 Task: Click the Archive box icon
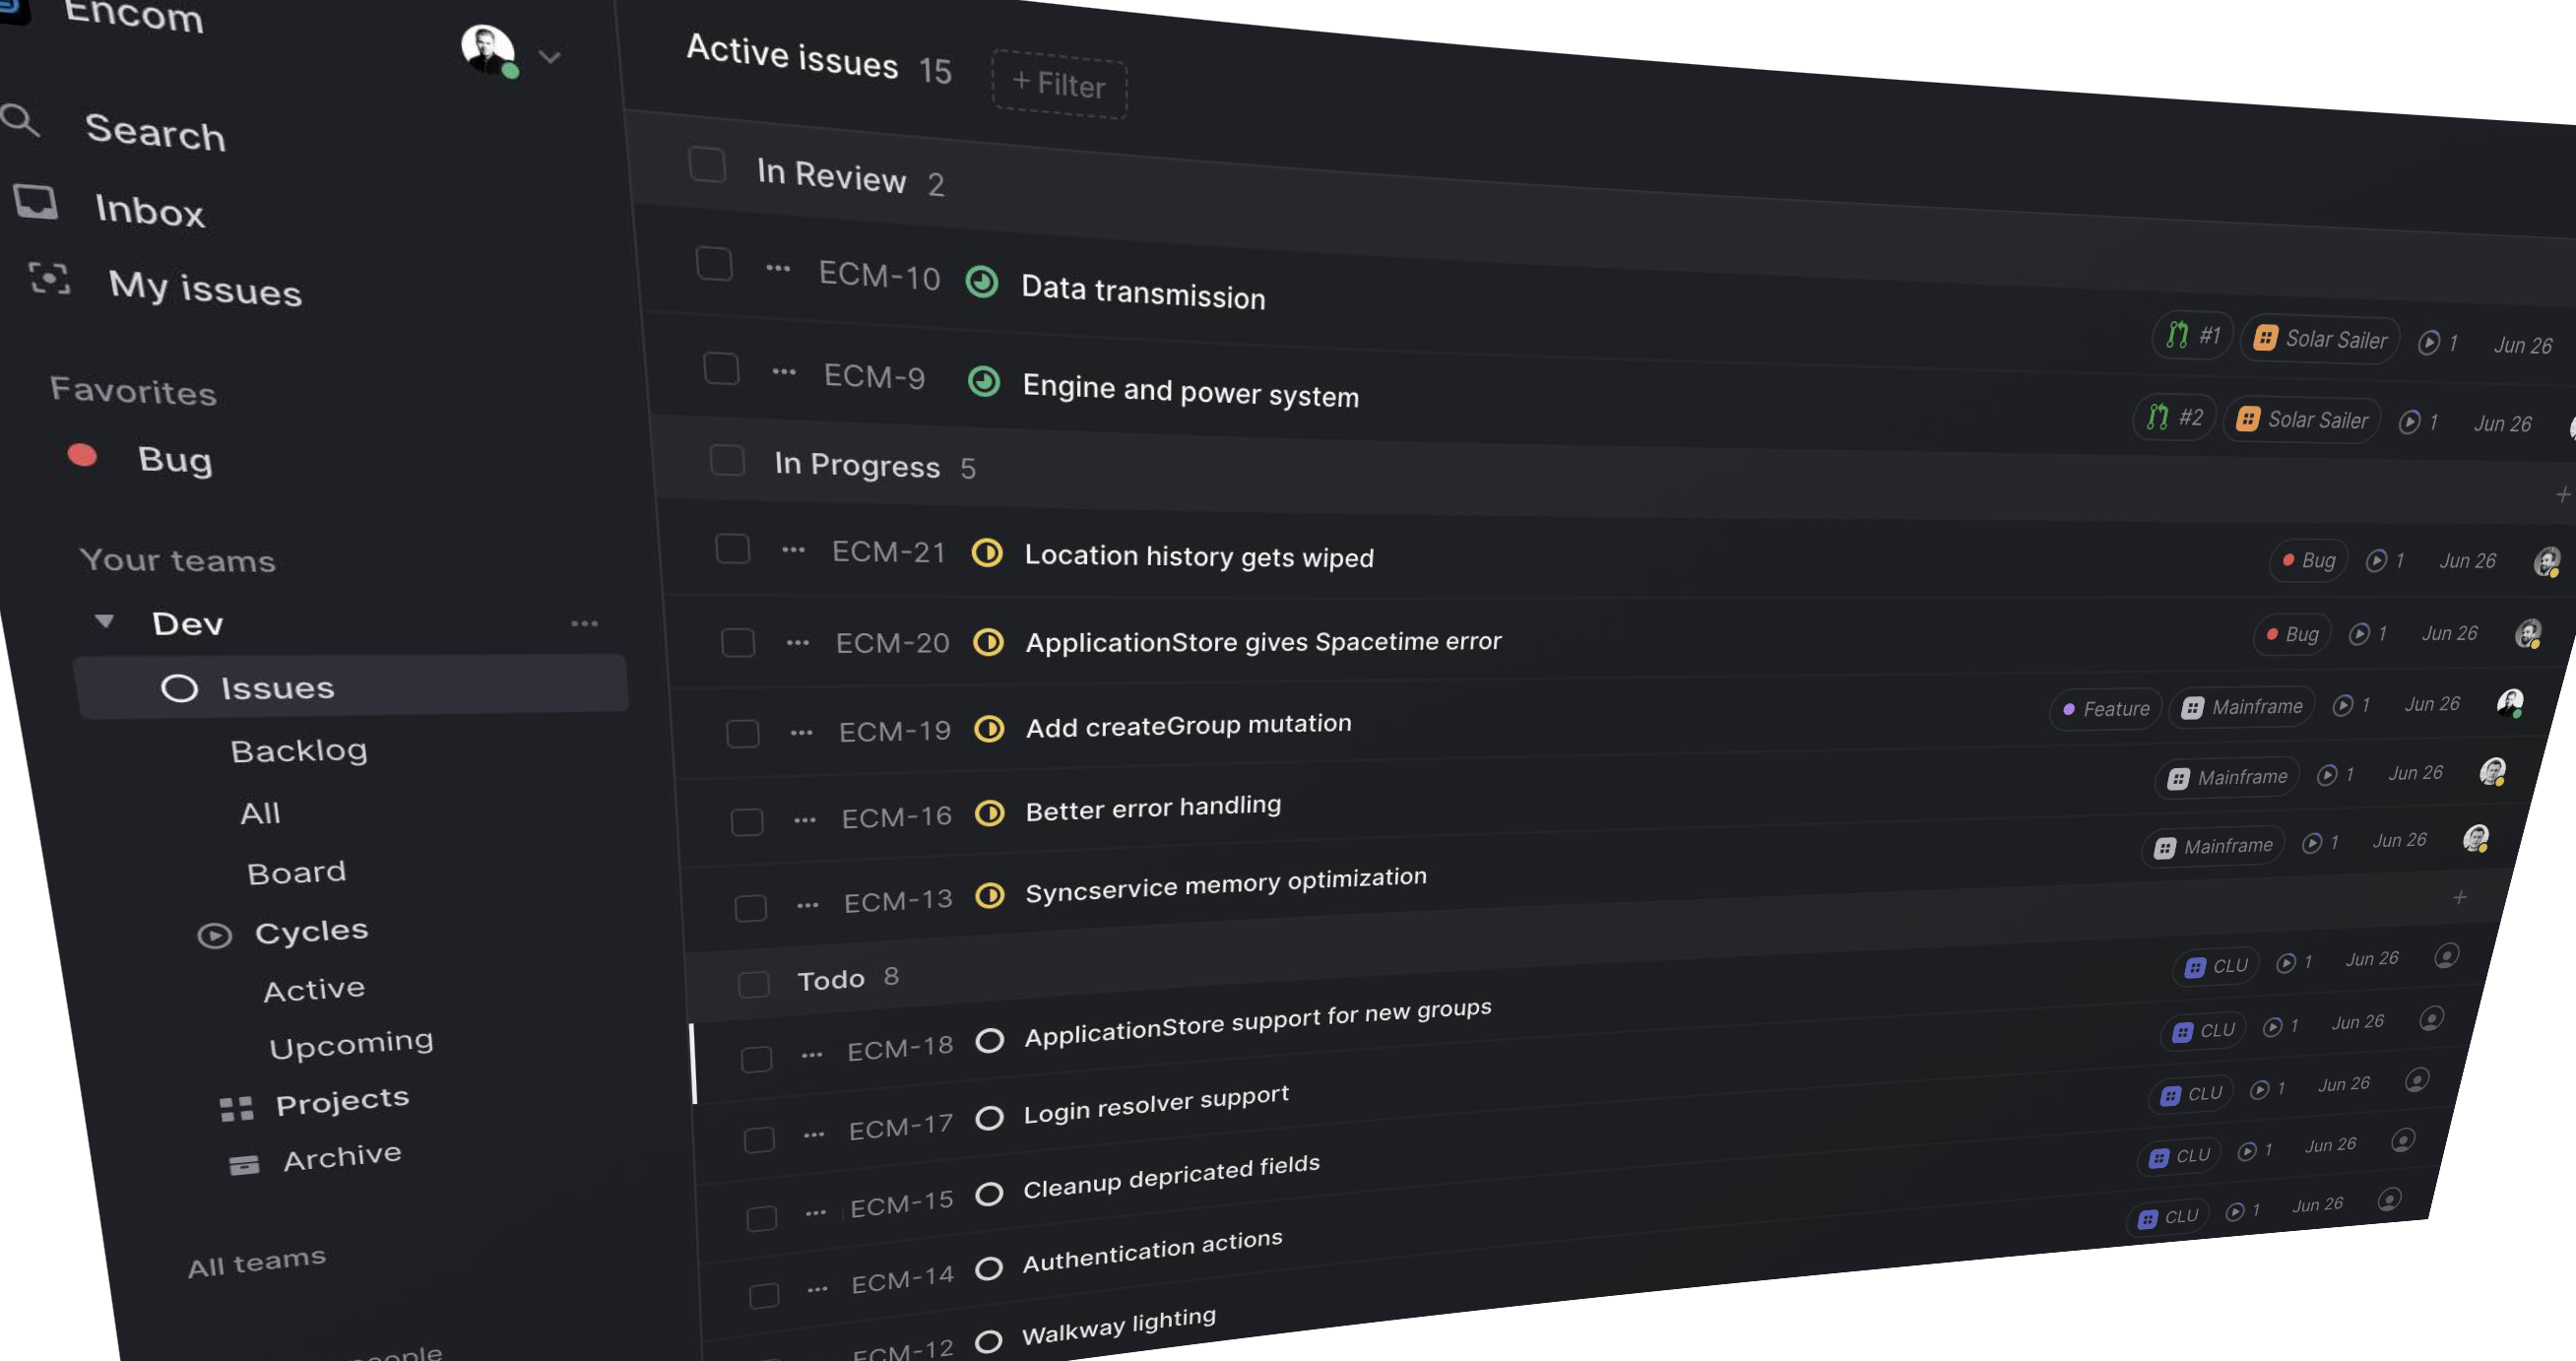click(244, 1165)
